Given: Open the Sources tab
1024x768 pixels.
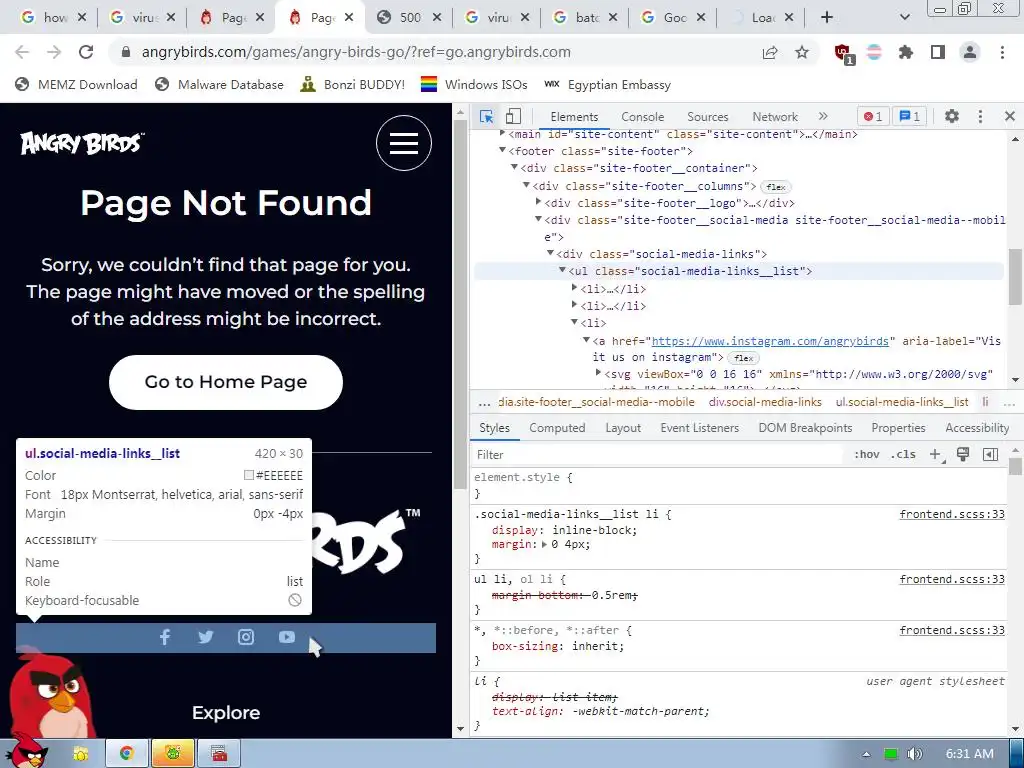Looking at the screenshot, I should coord(707,117).
